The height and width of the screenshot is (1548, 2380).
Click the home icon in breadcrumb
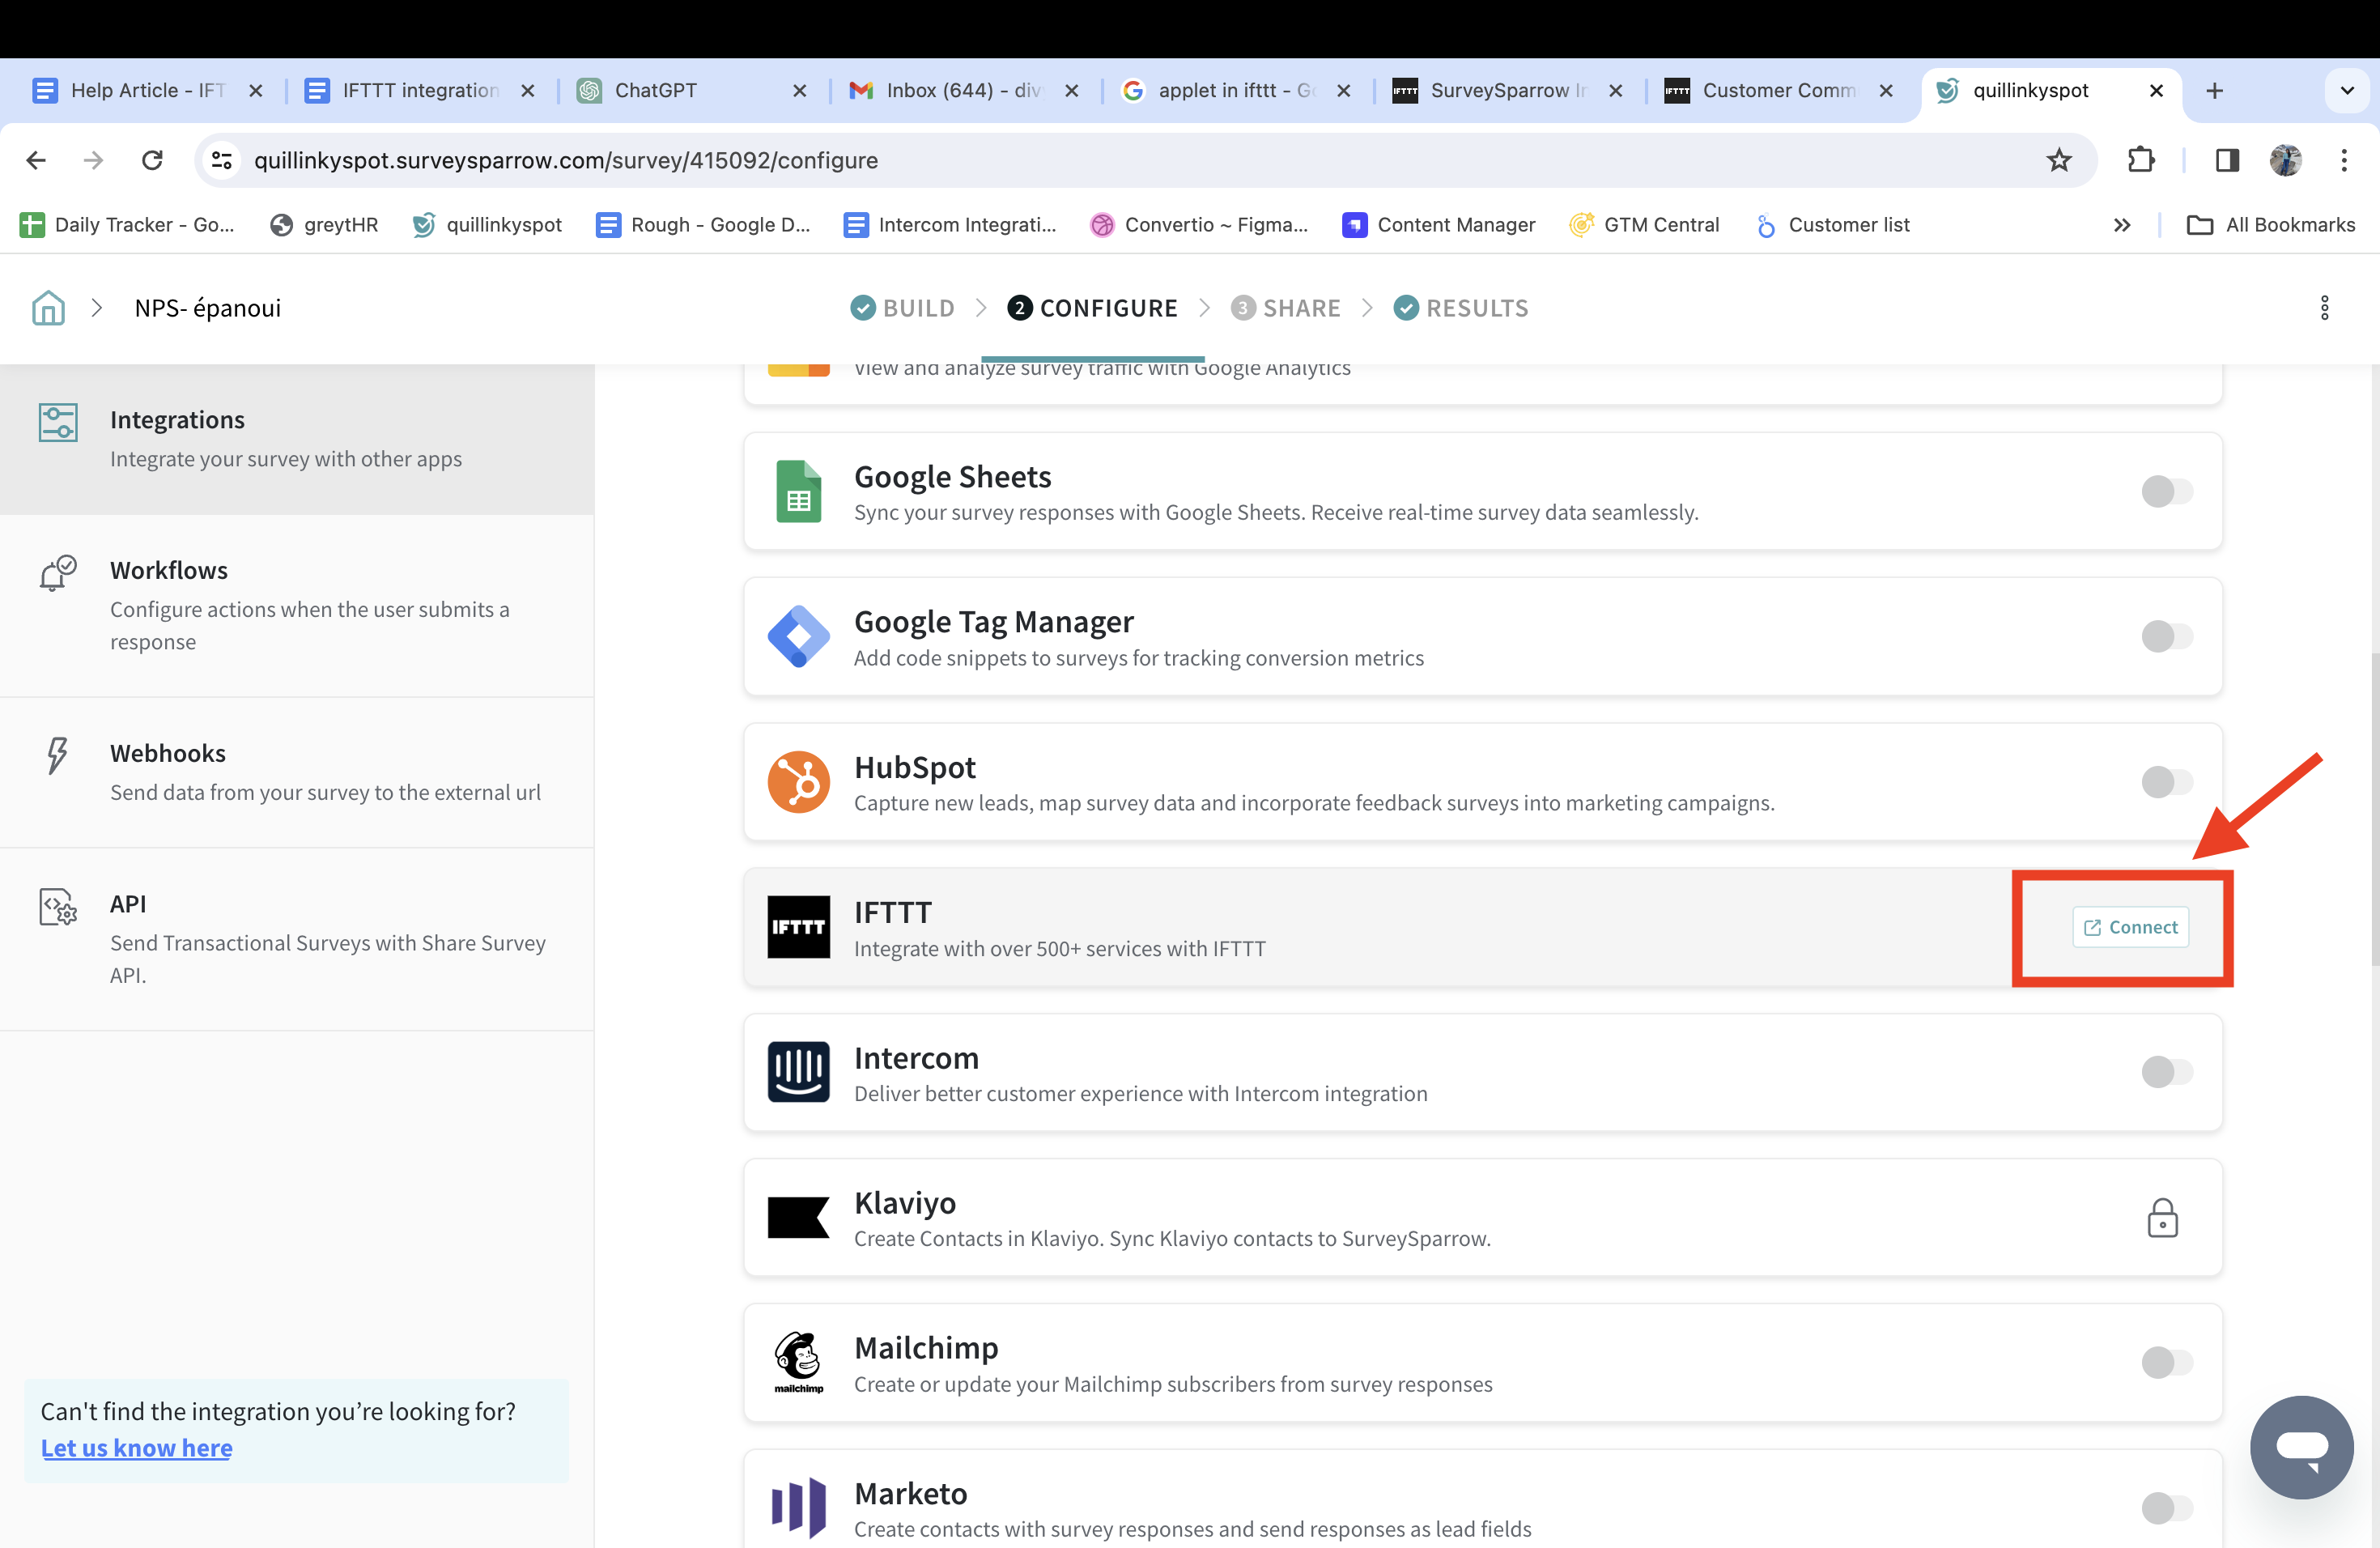coord(48,308)
